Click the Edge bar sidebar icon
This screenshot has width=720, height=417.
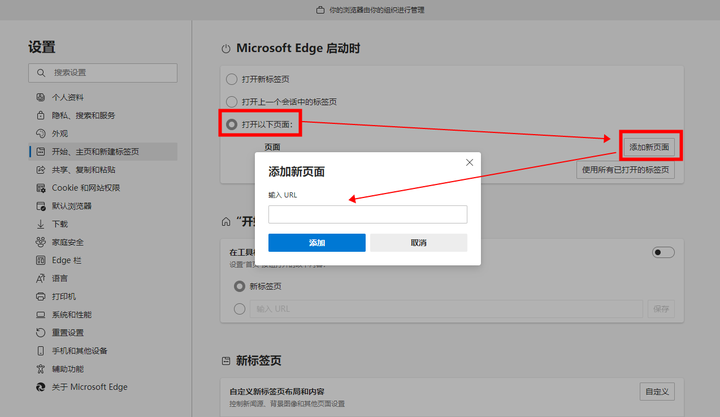pos(40,260)
